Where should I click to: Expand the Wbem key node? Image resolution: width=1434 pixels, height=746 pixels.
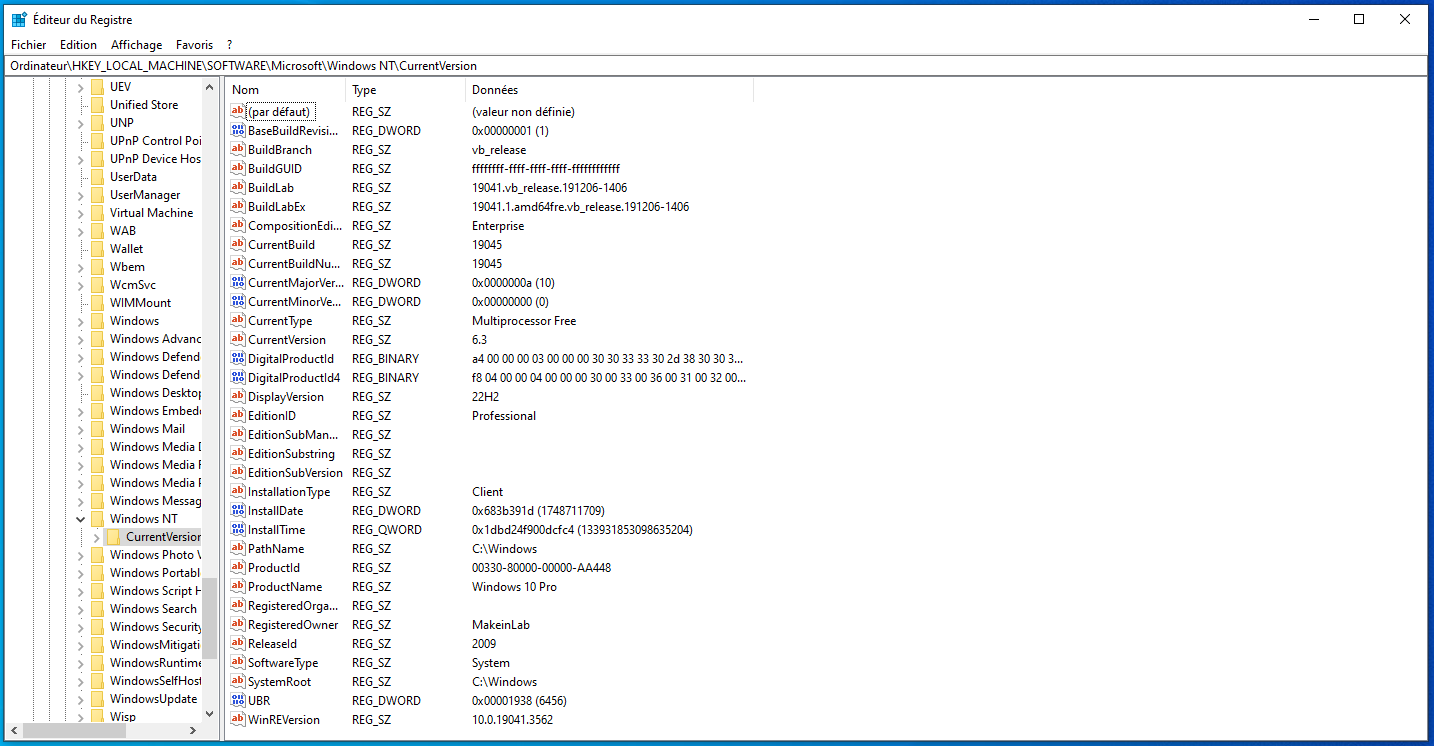(80, 267)
